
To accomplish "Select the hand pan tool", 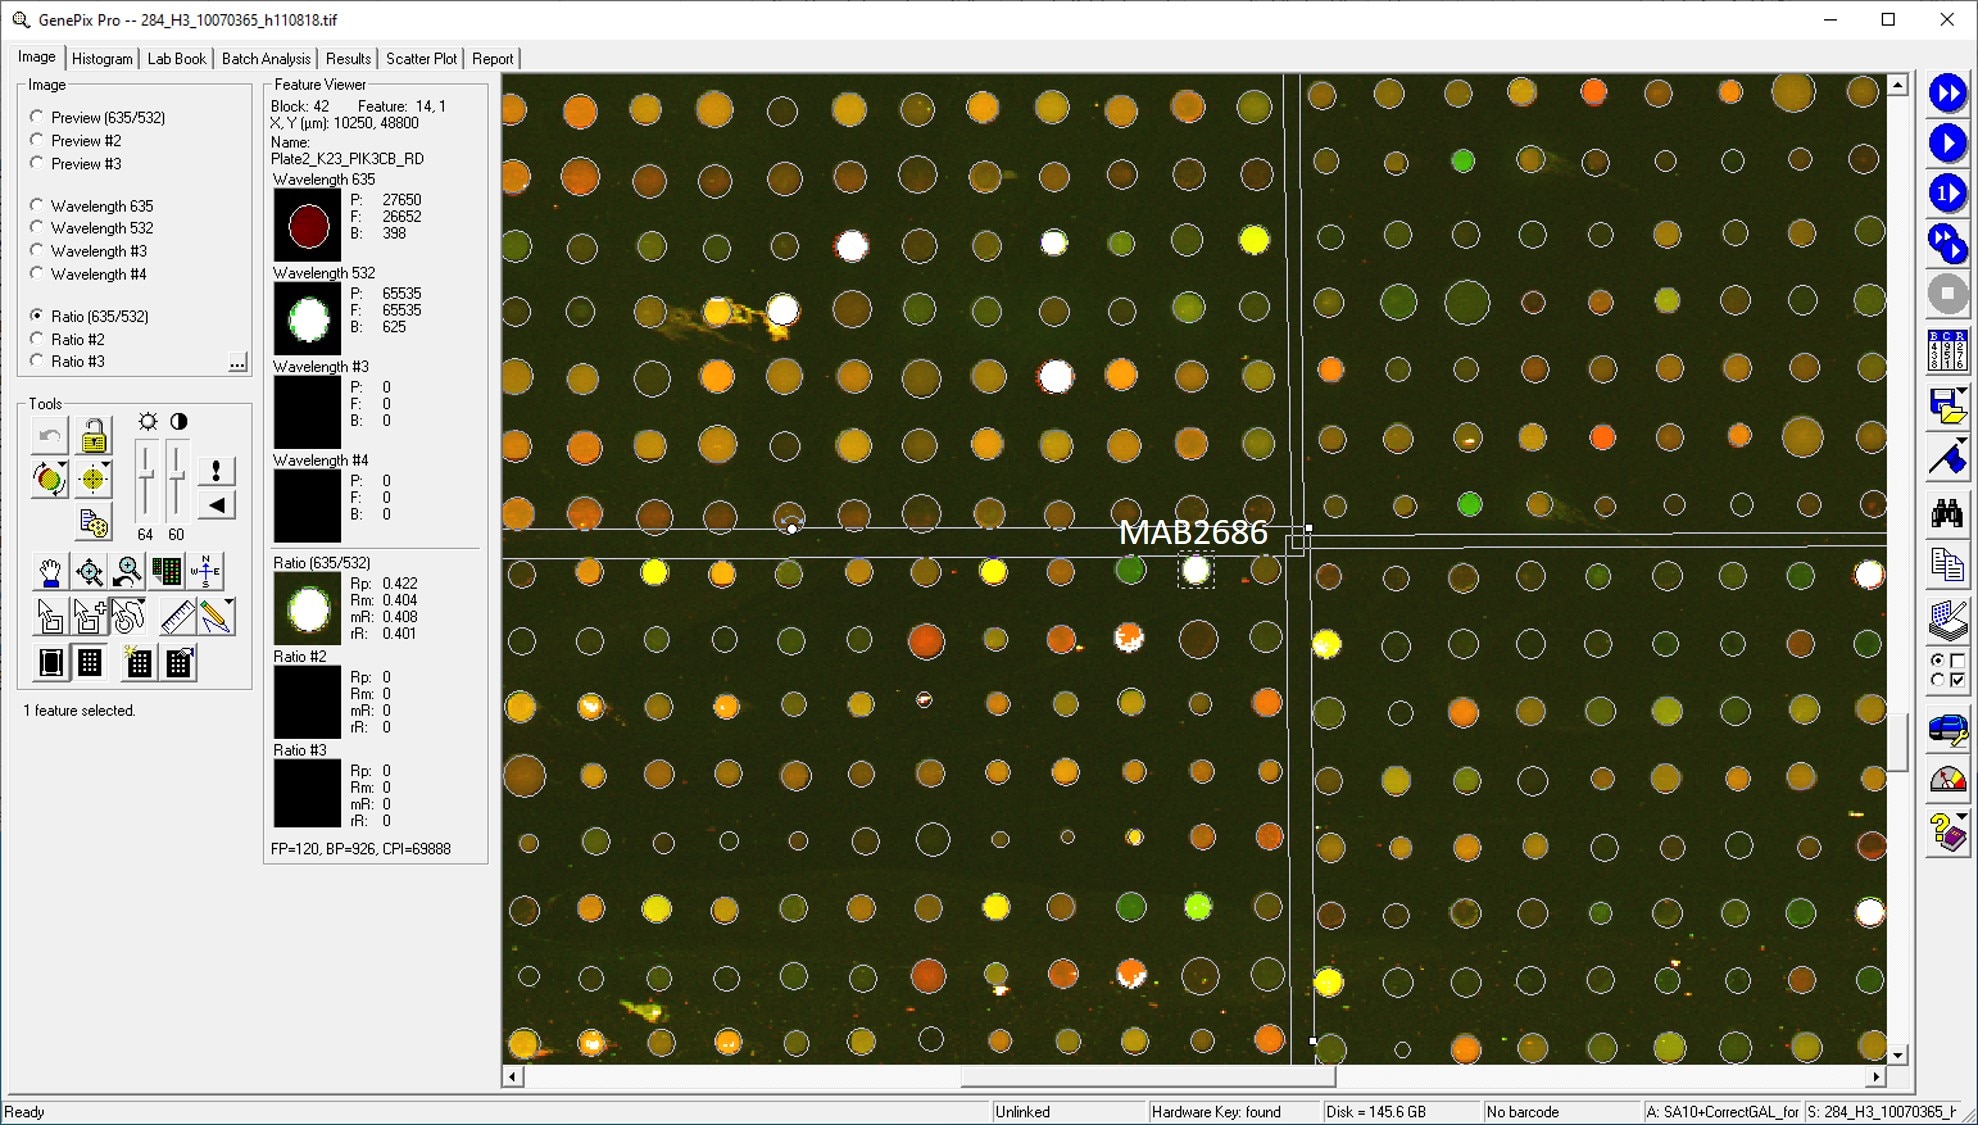I will 49,573.
